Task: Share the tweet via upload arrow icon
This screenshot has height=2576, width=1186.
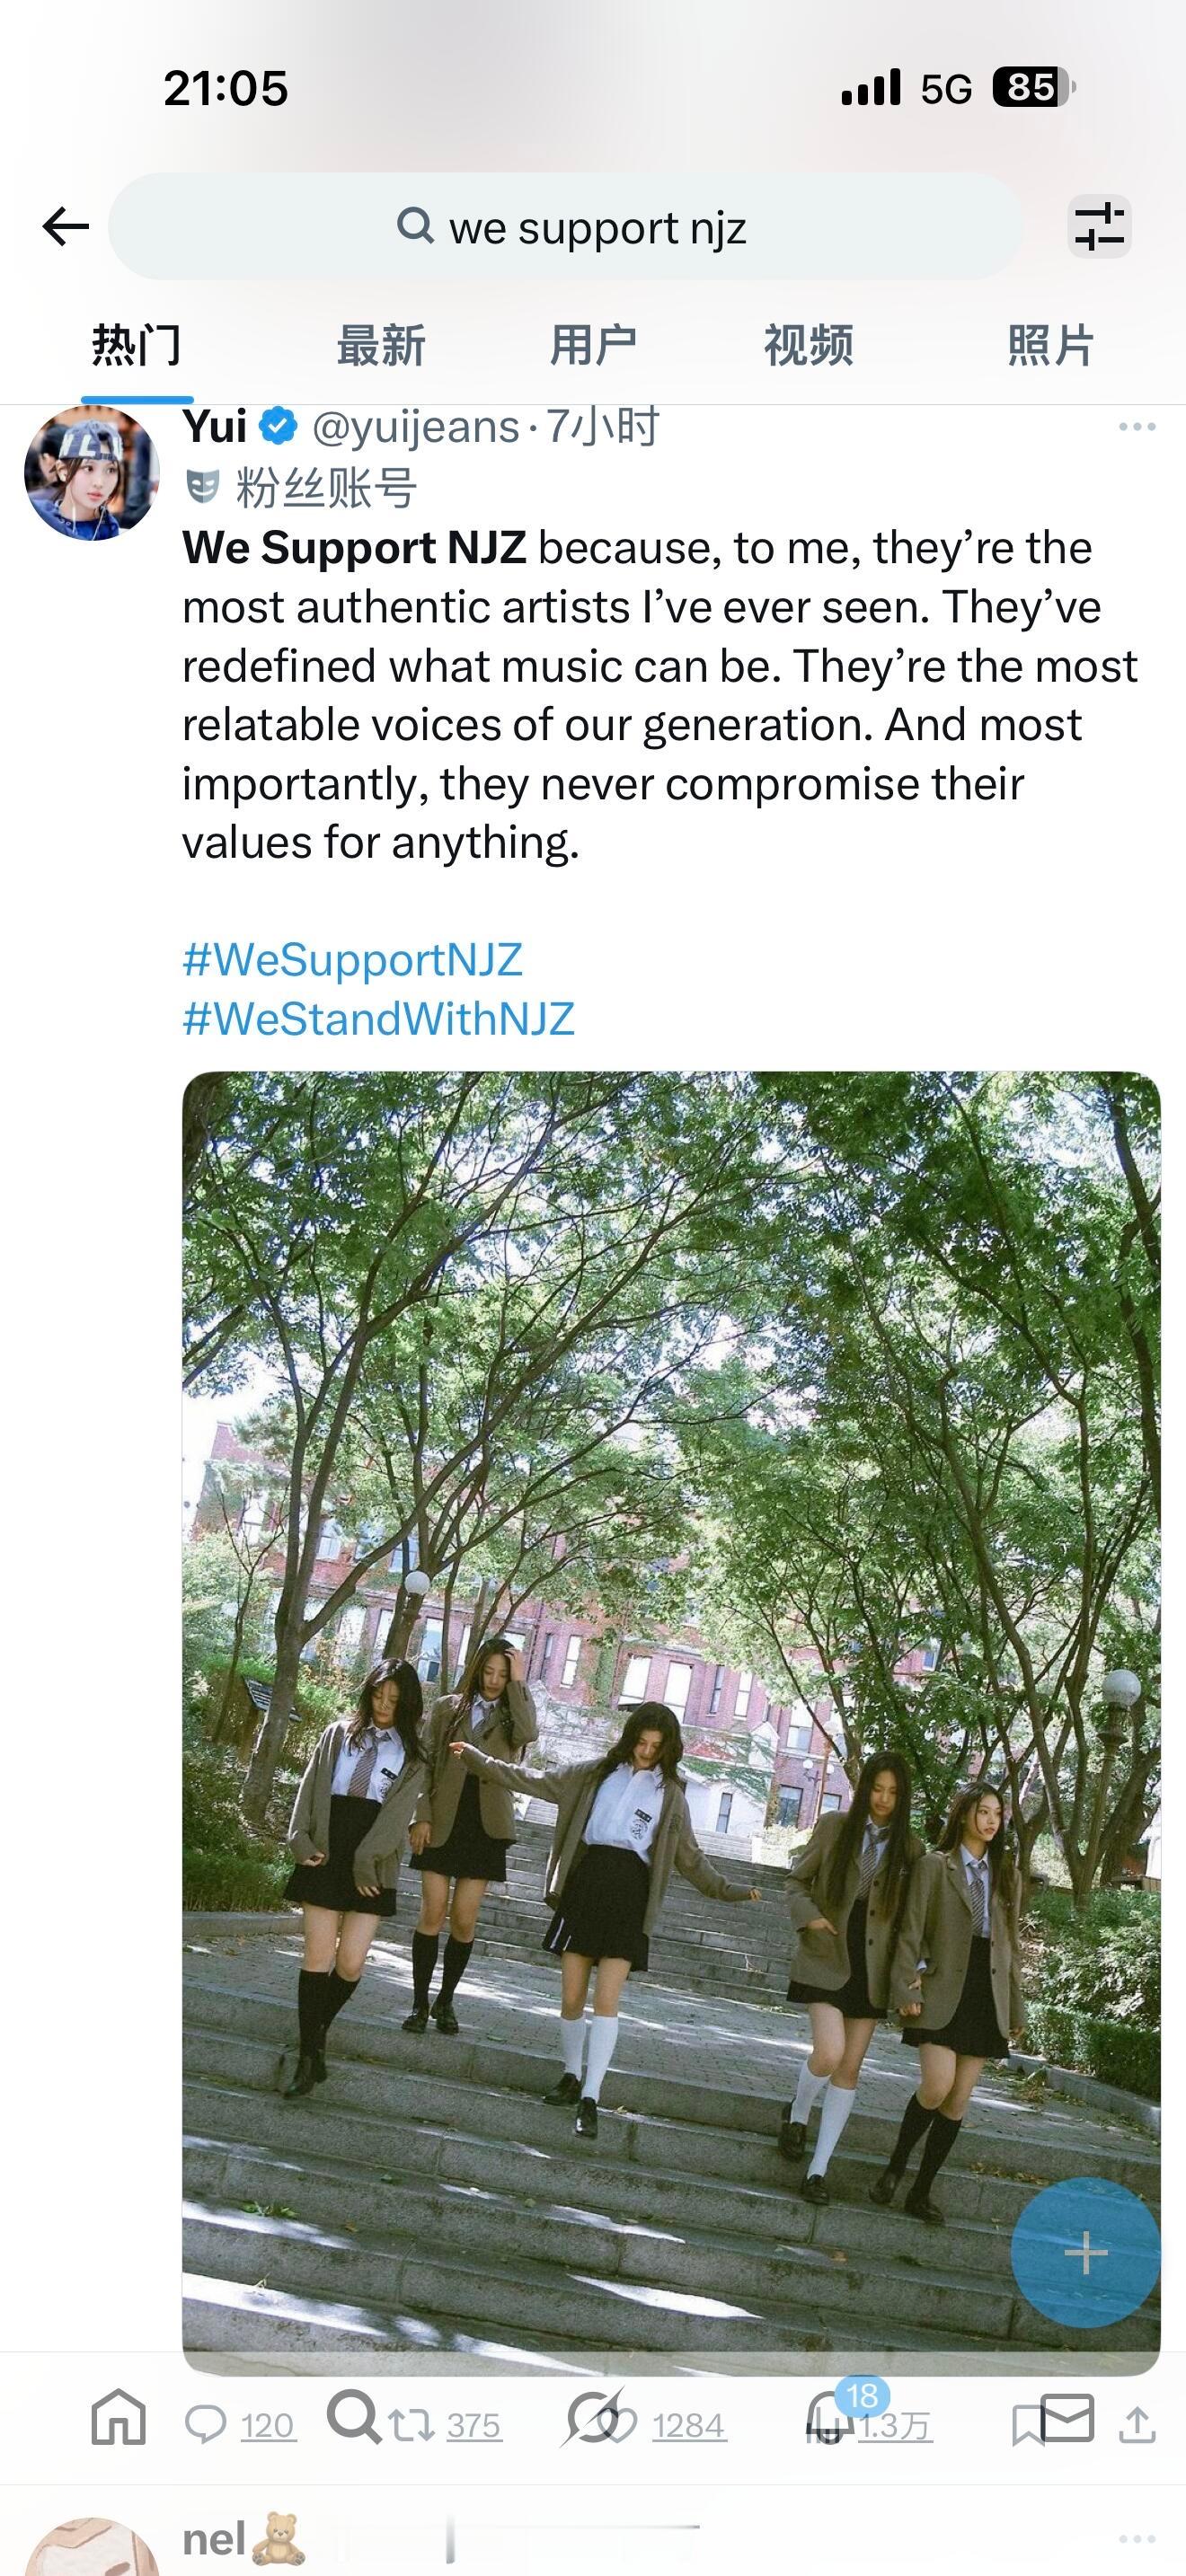Action: click(1137, 2424)
